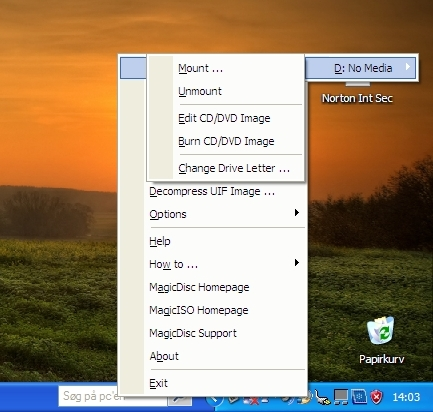Click the Safely Remove Hardware tray icon

[x=323, y=397]
